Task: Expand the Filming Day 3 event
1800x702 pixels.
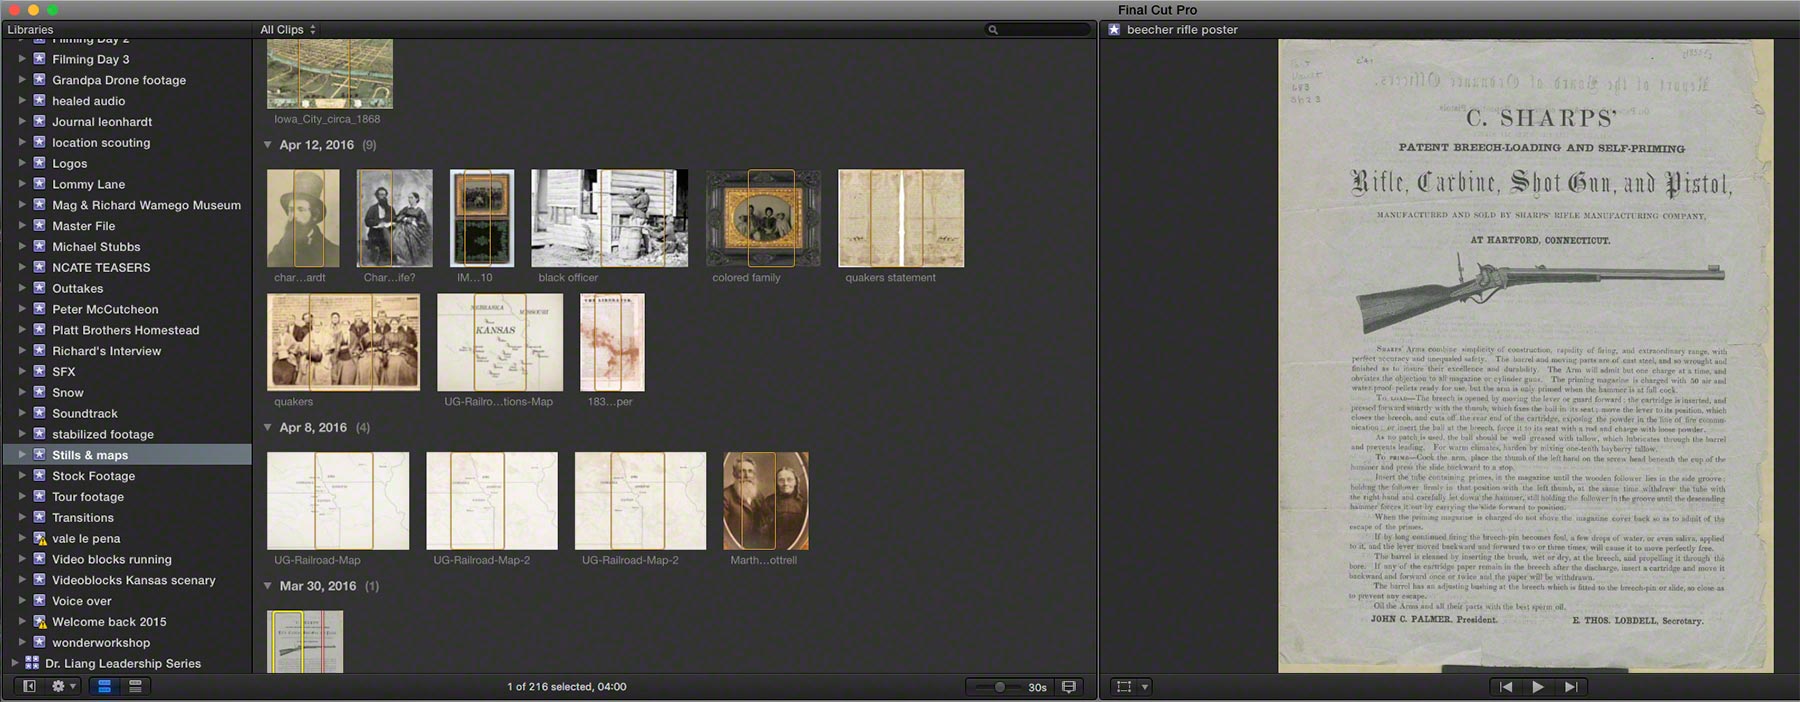Action: 22,59
